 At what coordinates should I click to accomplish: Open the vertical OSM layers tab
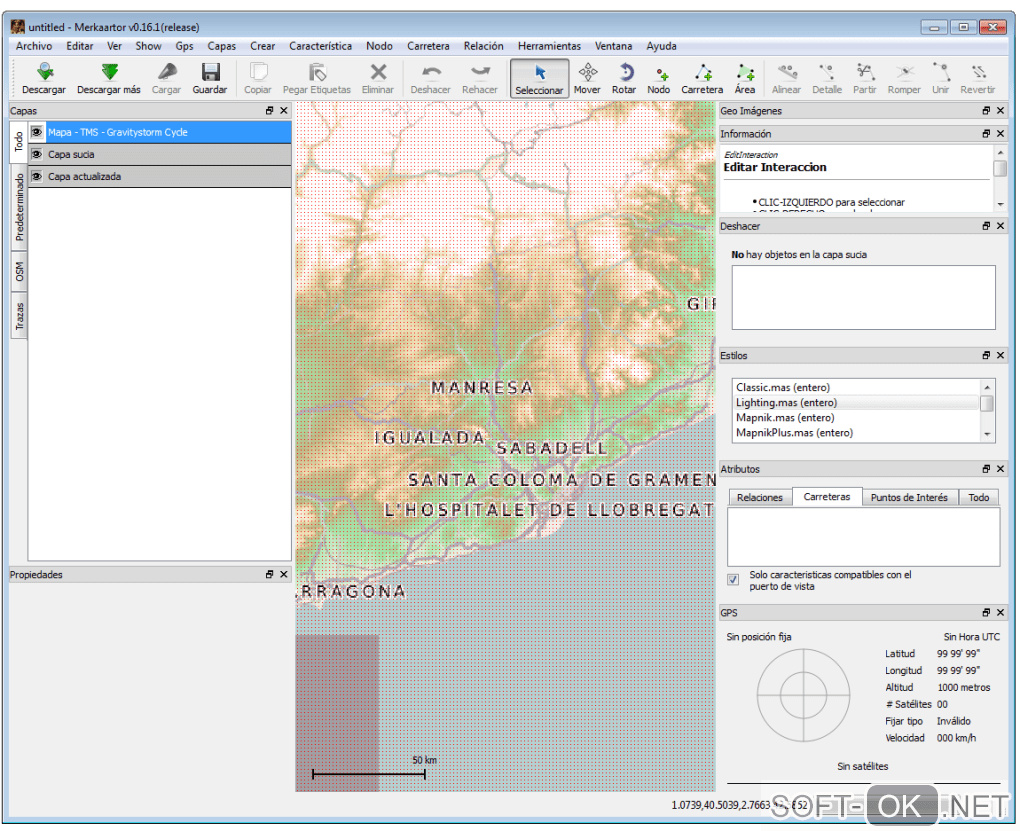click(19, 272)
